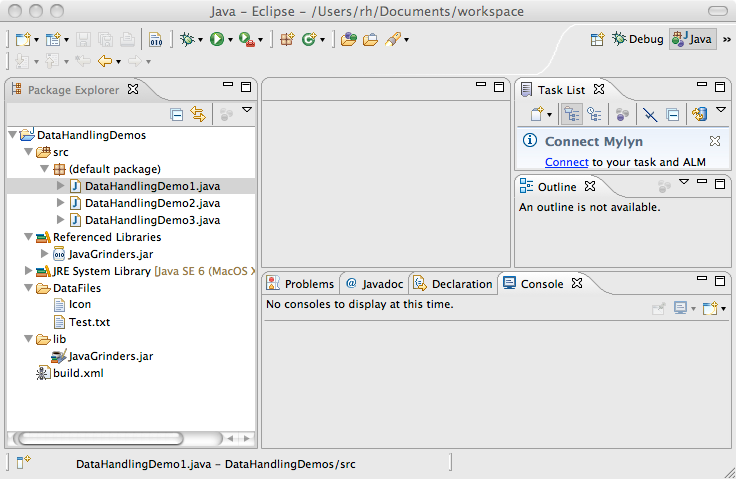Image resolution: width=736 pixels, height=479 pixels.
Task: Open the Debug dropdown arrow
Action: (200, 40)
